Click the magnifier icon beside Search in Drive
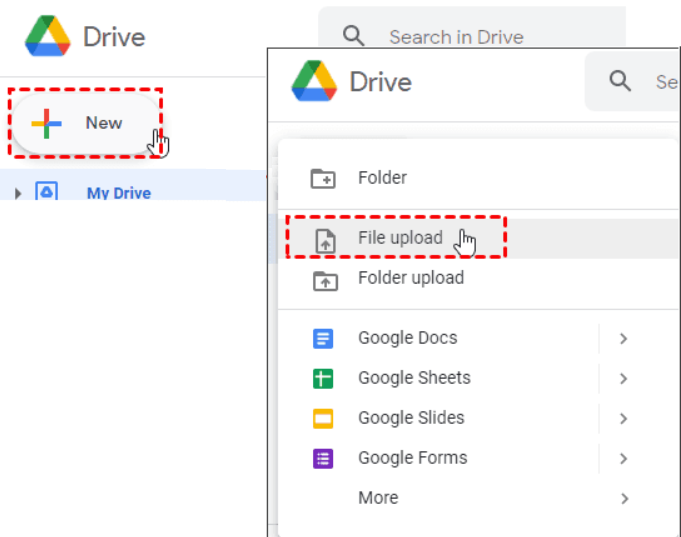The height and width of the screenshot is (537, 681). [x=353, y=36]
